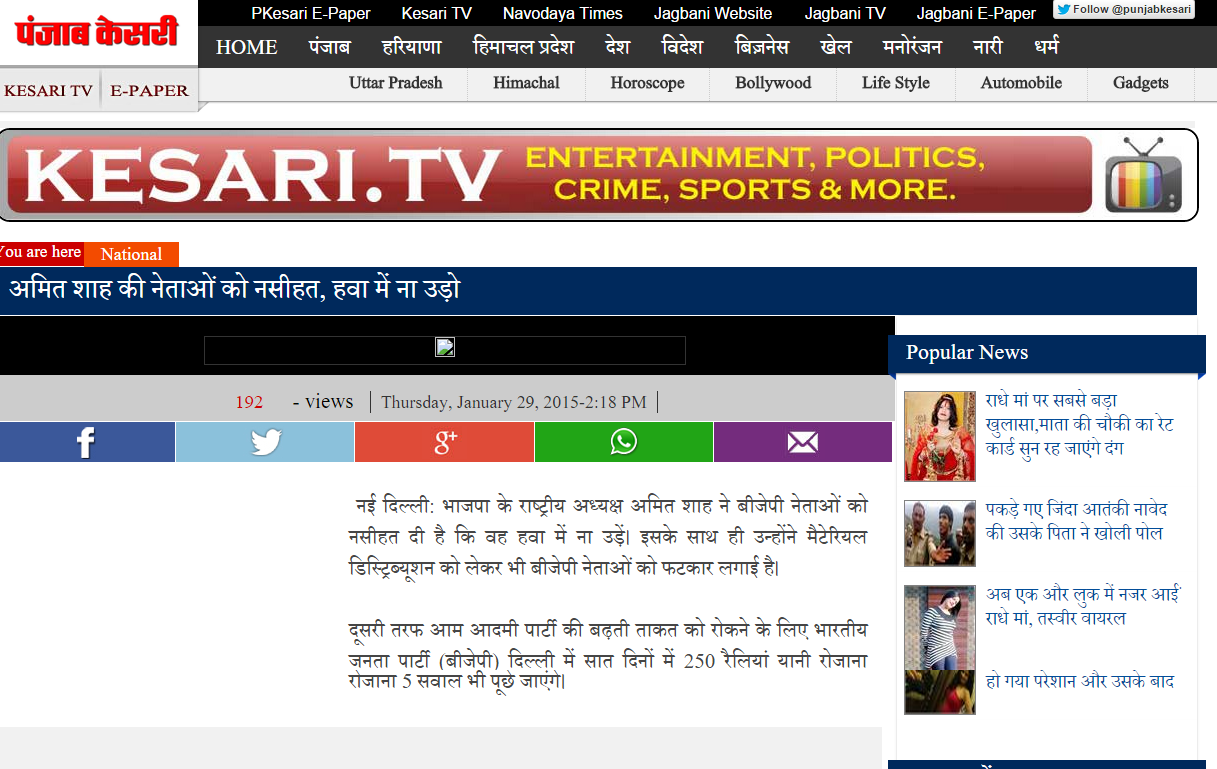Share the article on Facebook
The height and width of the screenshot is (769, 1217).
click(87, 442)
